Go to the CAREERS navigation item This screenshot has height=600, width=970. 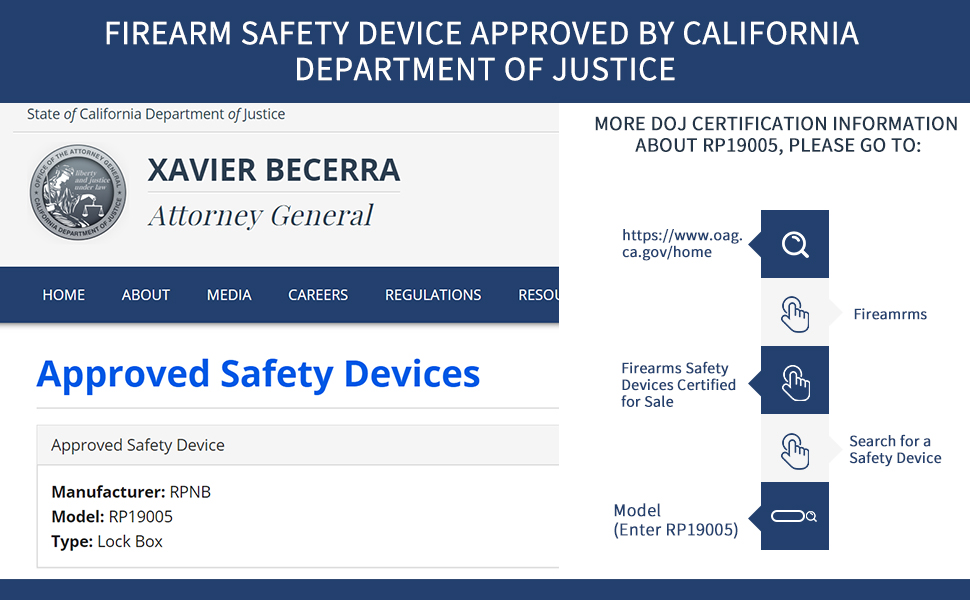[318, 295]
